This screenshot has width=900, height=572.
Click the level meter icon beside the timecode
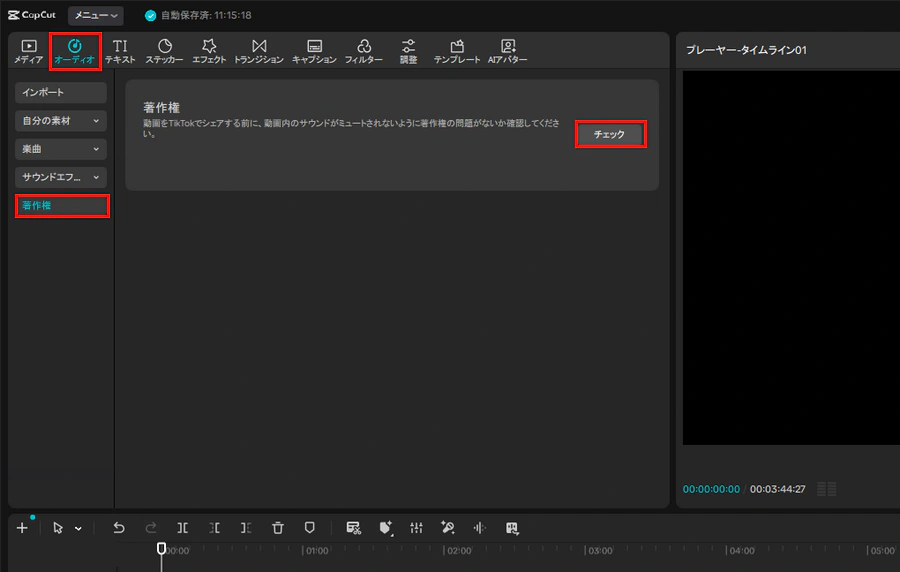(827, 489)
